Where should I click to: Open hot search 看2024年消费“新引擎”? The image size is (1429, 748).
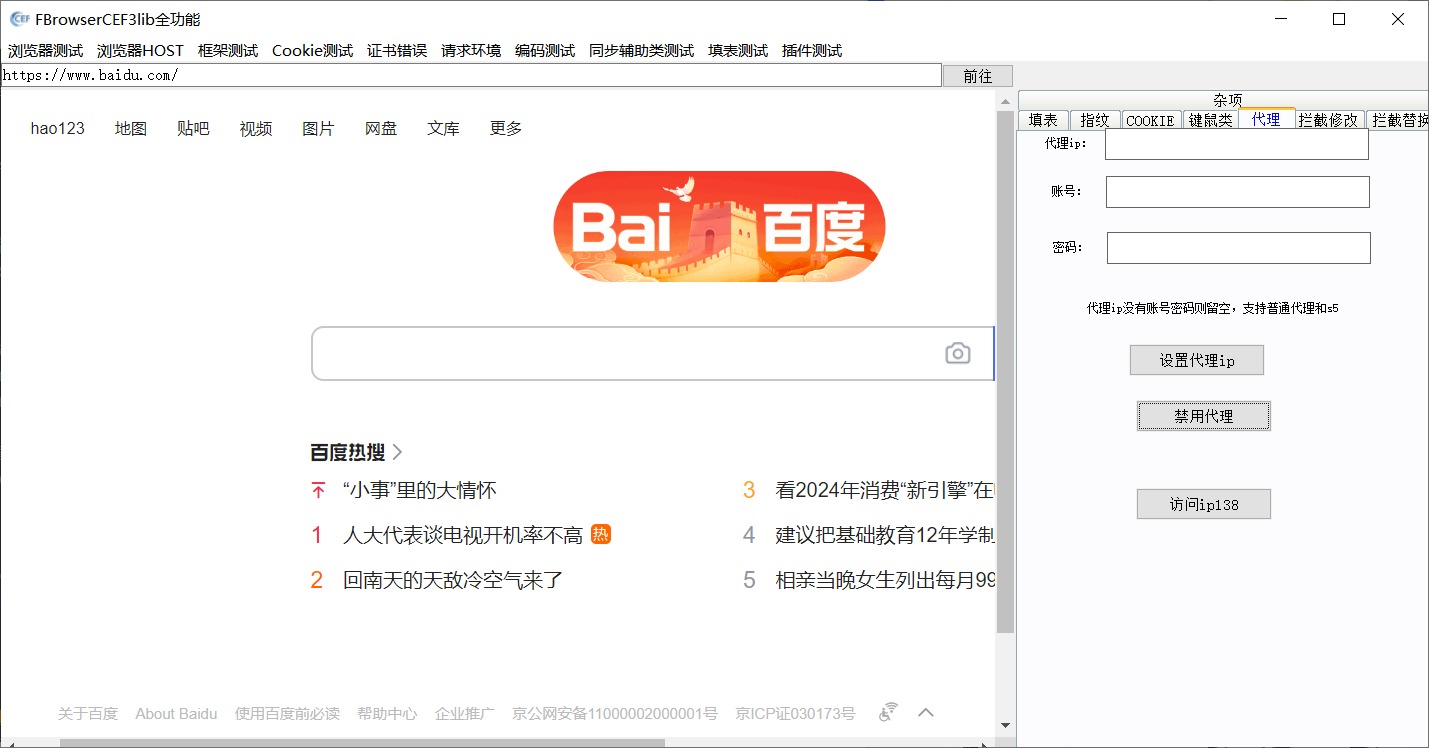(x=884, y=490)
